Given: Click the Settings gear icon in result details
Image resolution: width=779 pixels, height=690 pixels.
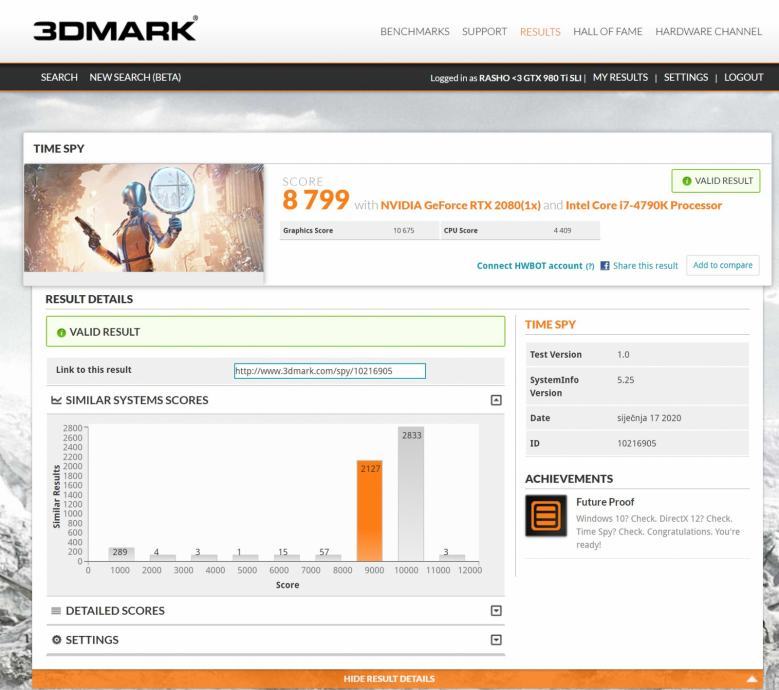Looking at the screenshot, I should click(57, 639).
